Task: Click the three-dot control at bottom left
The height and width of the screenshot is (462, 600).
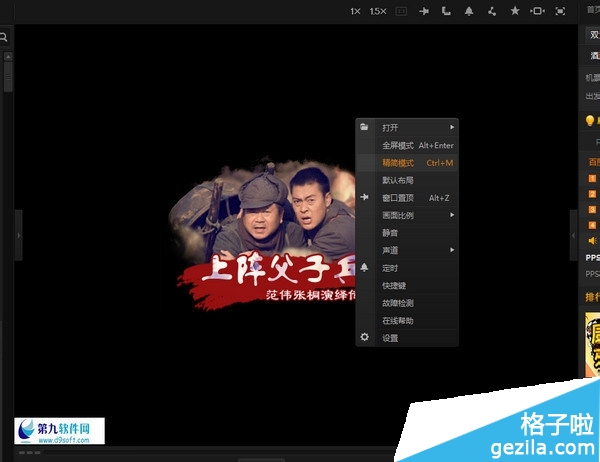Action: pos(29,453)
